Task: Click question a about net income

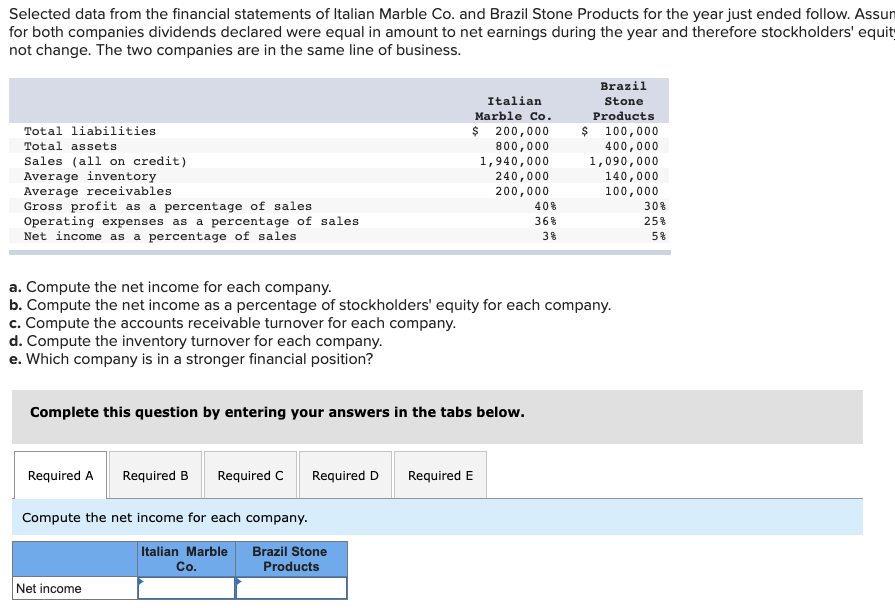Action: [170, 287]
